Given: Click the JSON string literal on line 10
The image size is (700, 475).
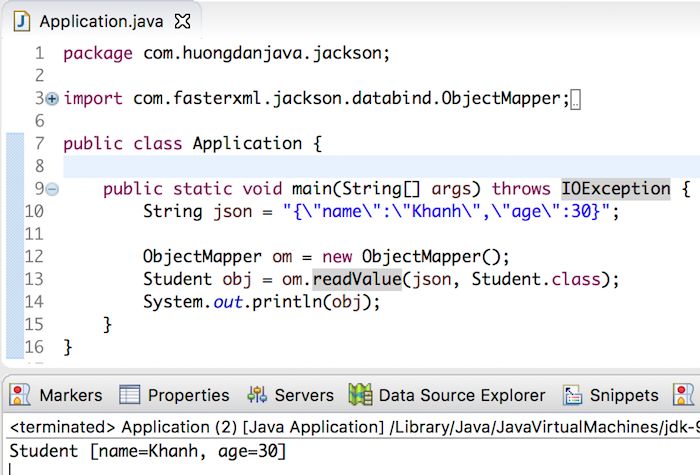Looking at the screenshot, I should pyautogui.click(x=446, y=211).
